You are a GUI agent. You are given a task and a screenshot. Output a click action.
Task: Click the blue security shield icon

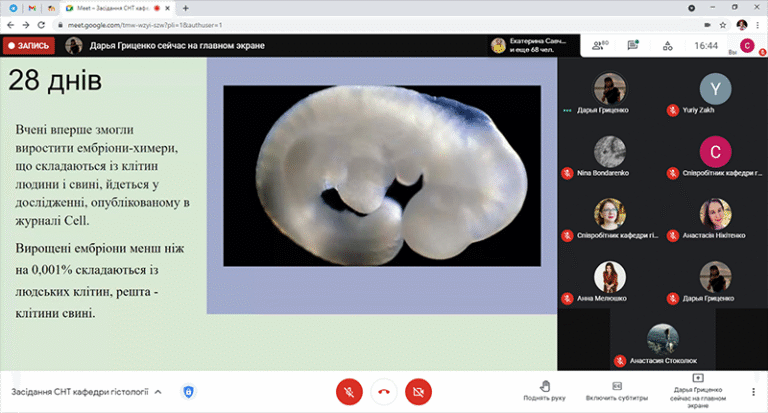coord(187,392)
